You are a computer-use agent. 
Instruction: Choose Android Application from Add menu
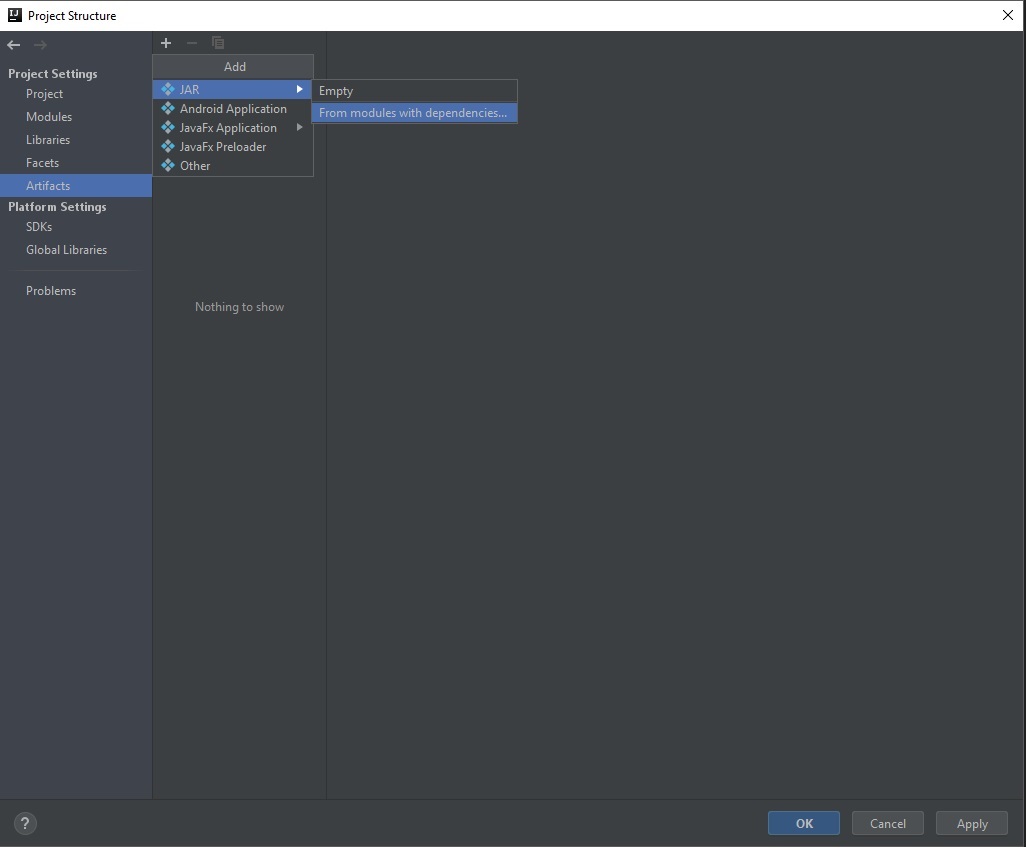[x=233, y=109]
